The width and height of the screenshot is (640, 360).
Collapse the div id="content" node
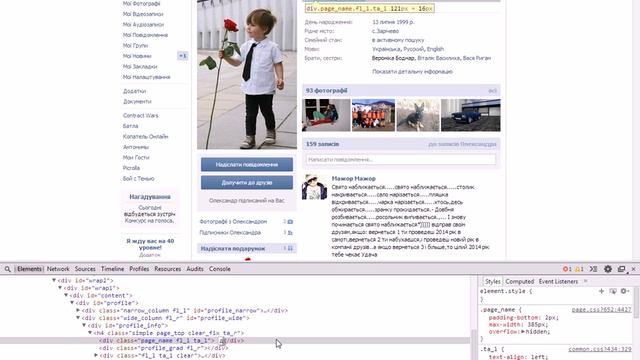(66, 296)
